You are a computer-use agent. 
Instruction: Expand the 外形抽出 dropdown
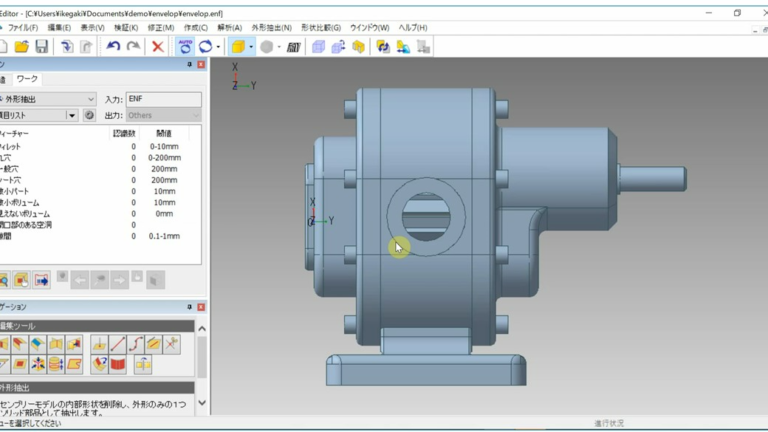click(x=90, y=100)
